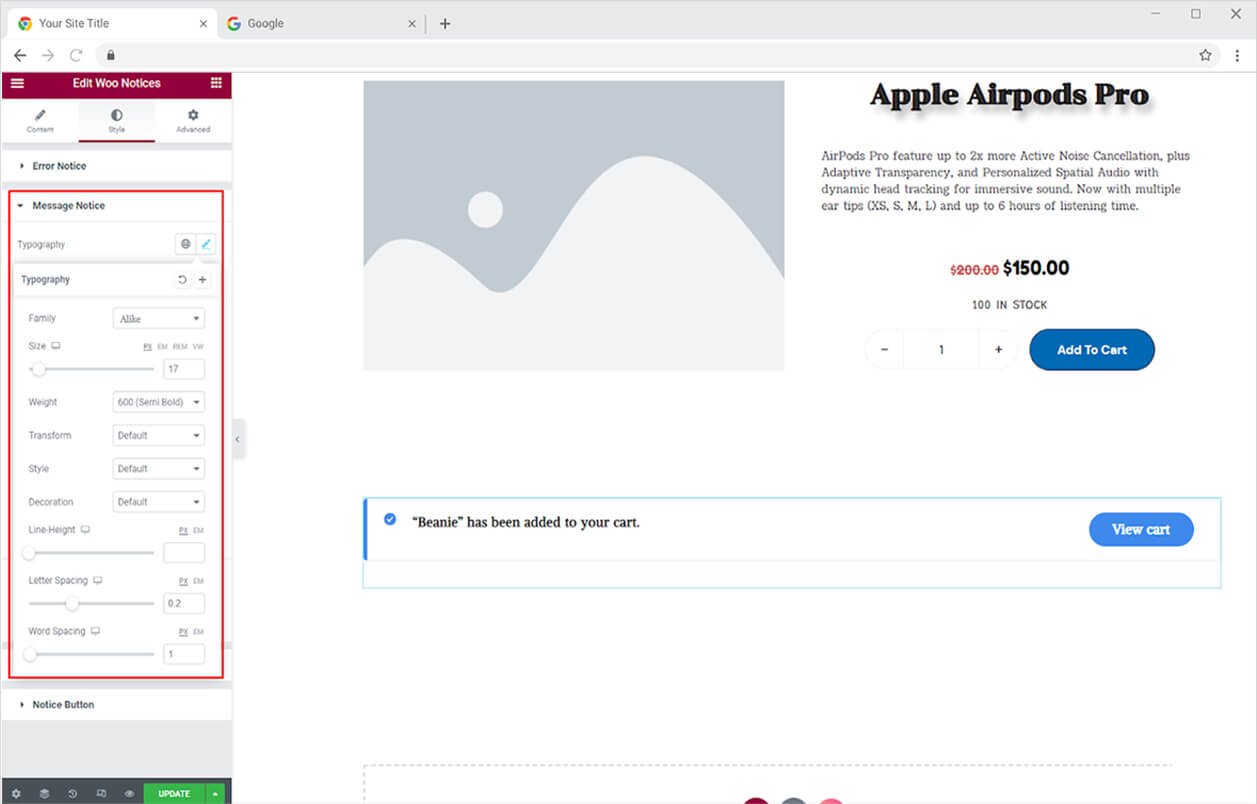Click the Add To Cart button
Image resolution: width=1257 pixels, height=804 pixels.
(x=1091, y=350)
